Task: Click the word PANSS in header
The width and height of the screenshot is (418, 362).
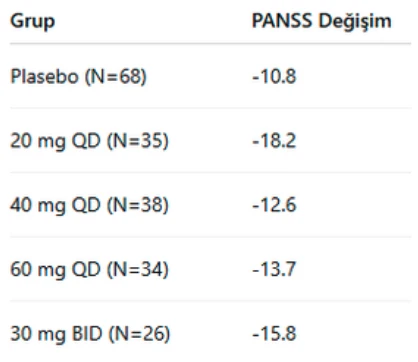Action: [x=282, y=21]
